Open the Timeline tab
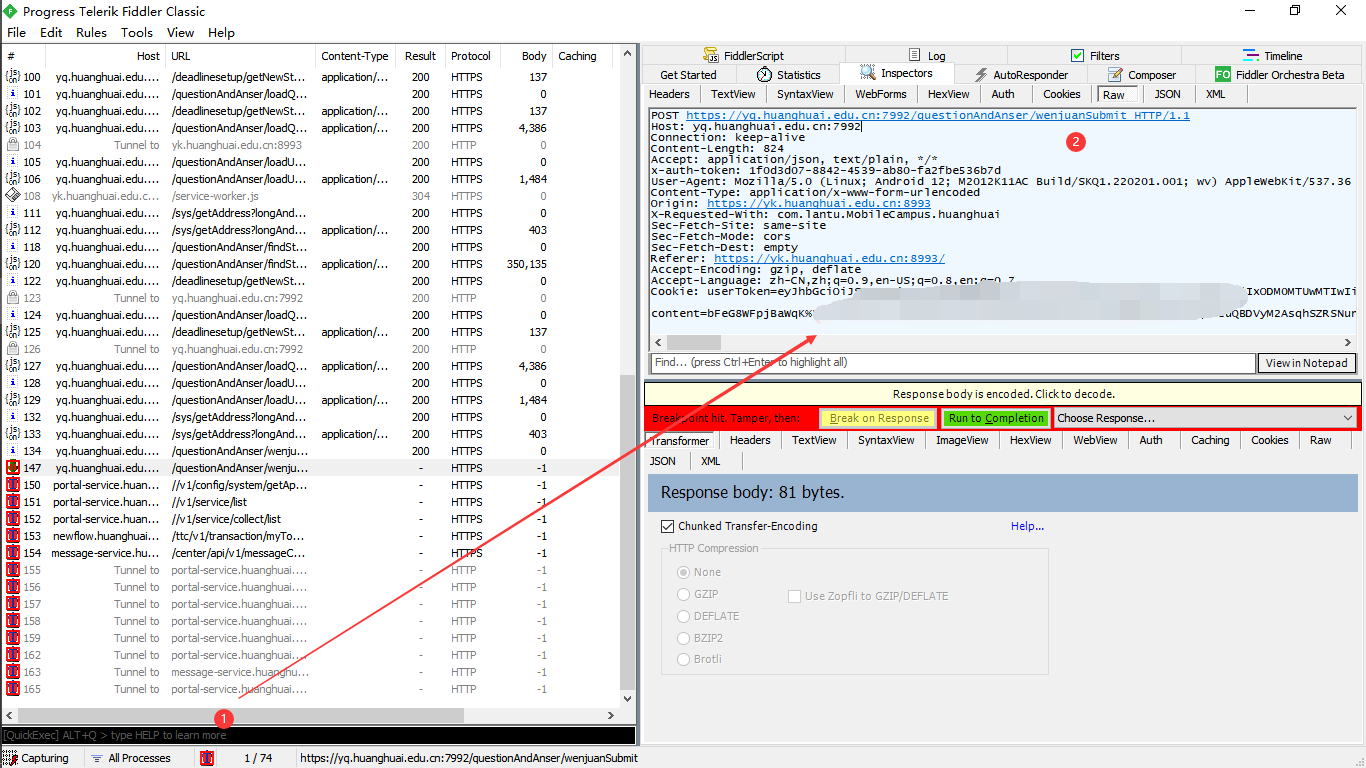Viewport: 1366px width, 768px height. pos(1273,56)
